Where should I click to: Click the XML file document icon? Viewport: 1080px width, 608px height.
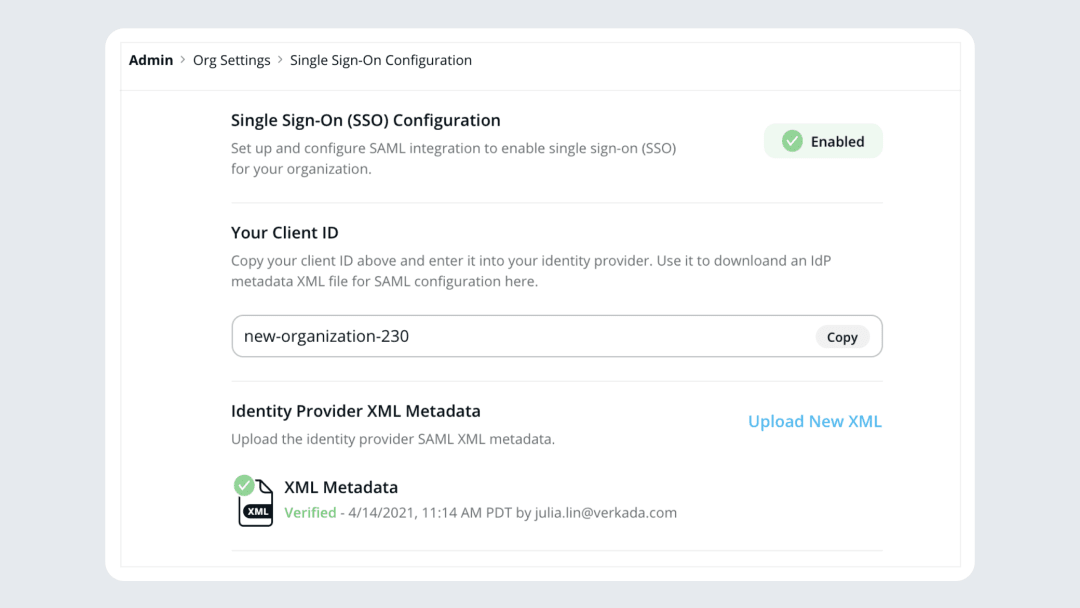tap(256, 504)
